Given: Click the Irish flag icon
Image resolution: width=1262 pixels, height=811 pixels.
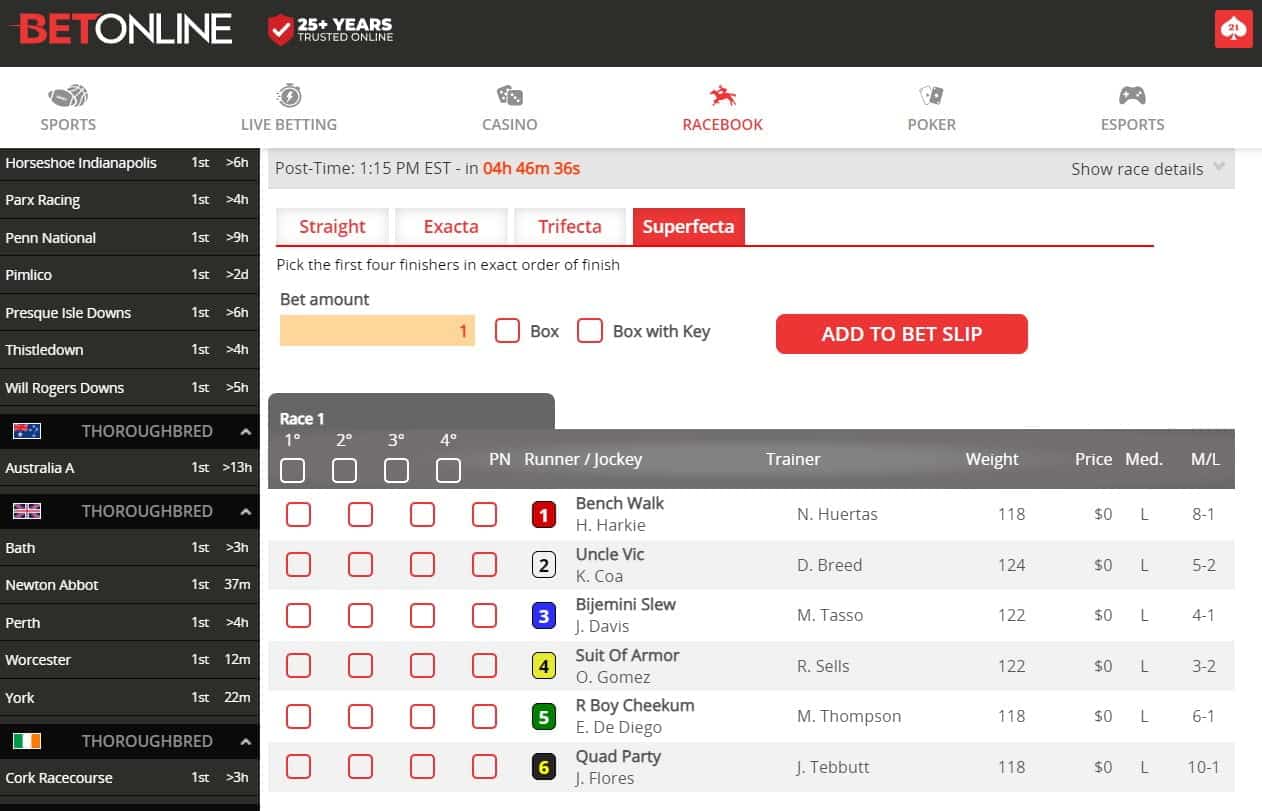Looking at the screenshot, I should click(27, 741).
